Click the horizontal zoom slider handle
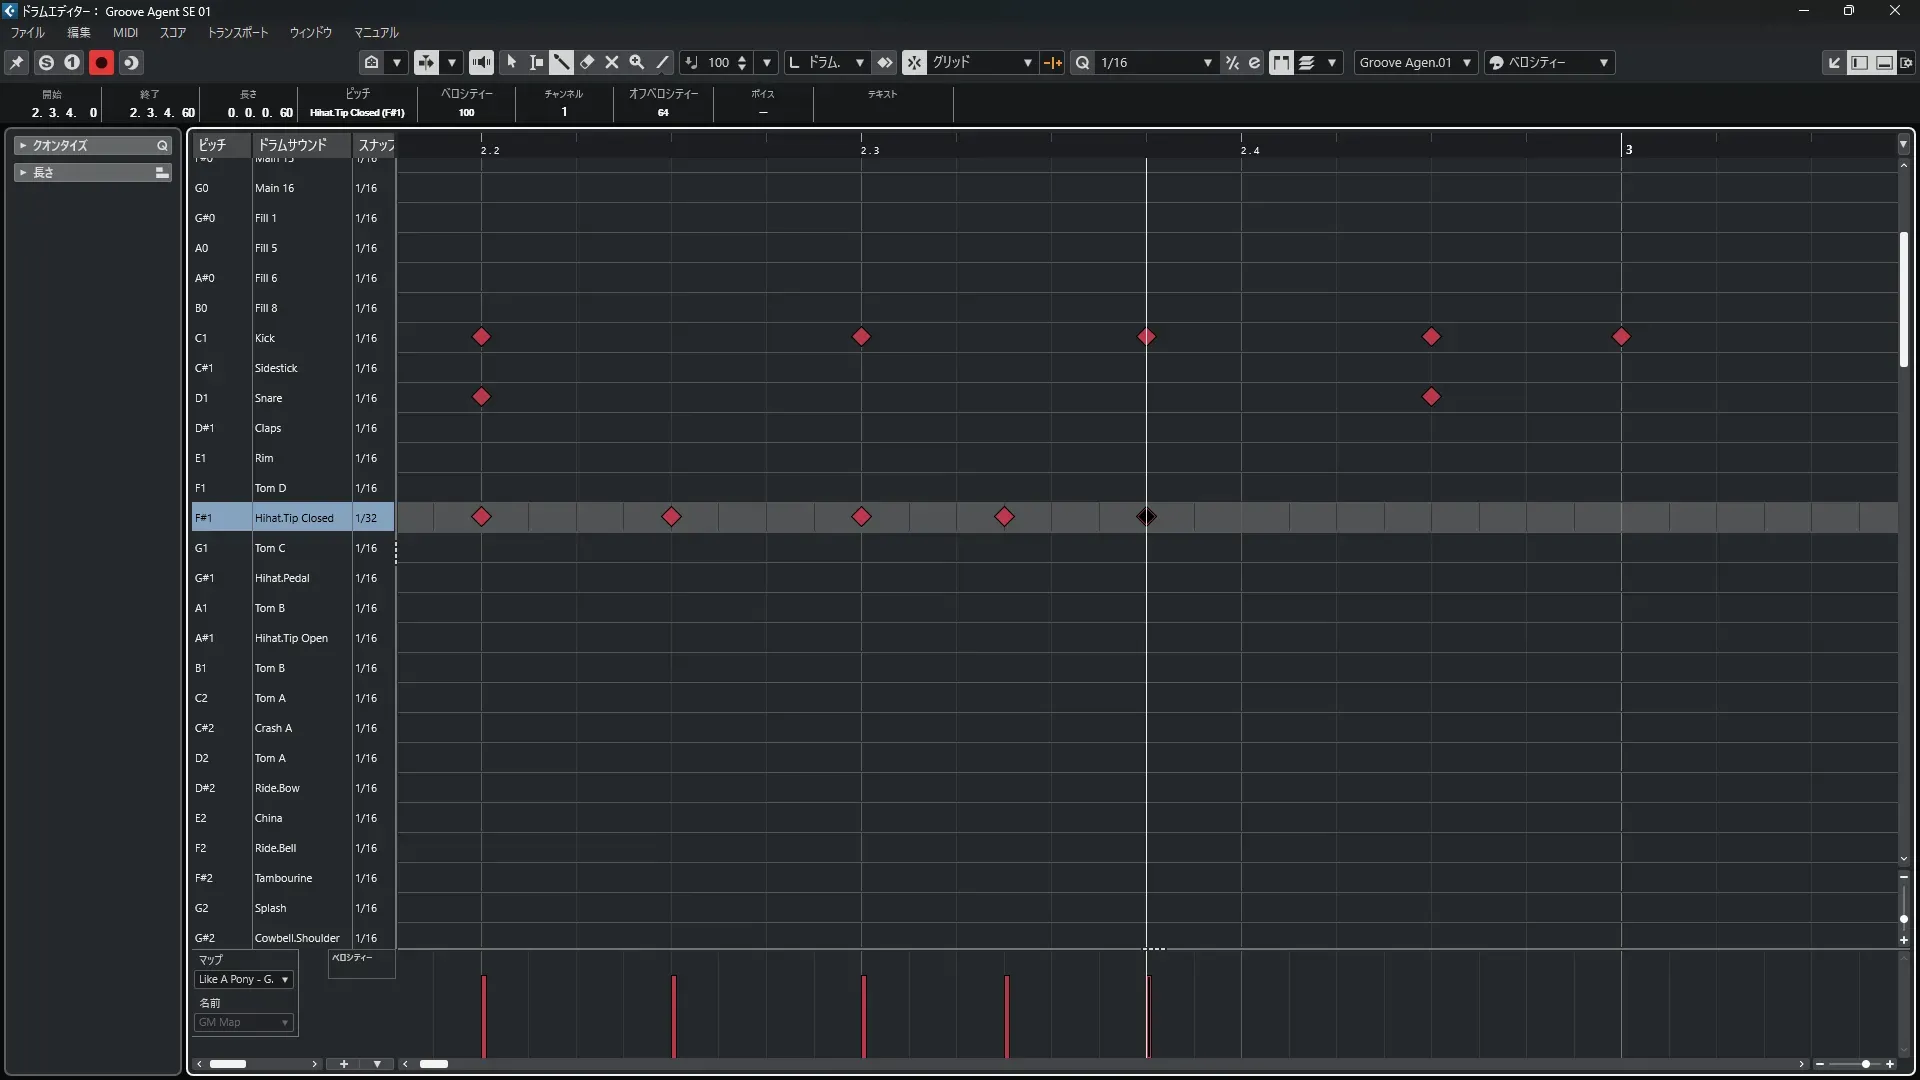 1865,1064
